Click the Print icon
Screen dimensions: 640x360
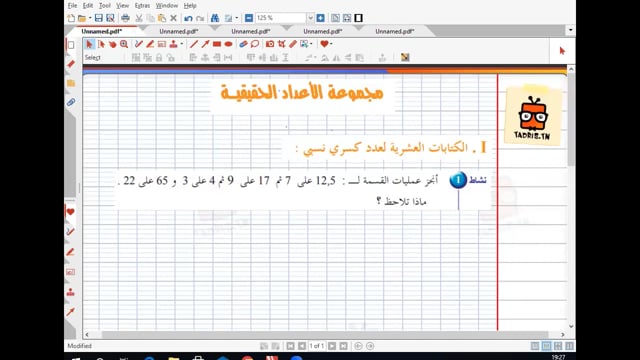click(x=125, y=18)
